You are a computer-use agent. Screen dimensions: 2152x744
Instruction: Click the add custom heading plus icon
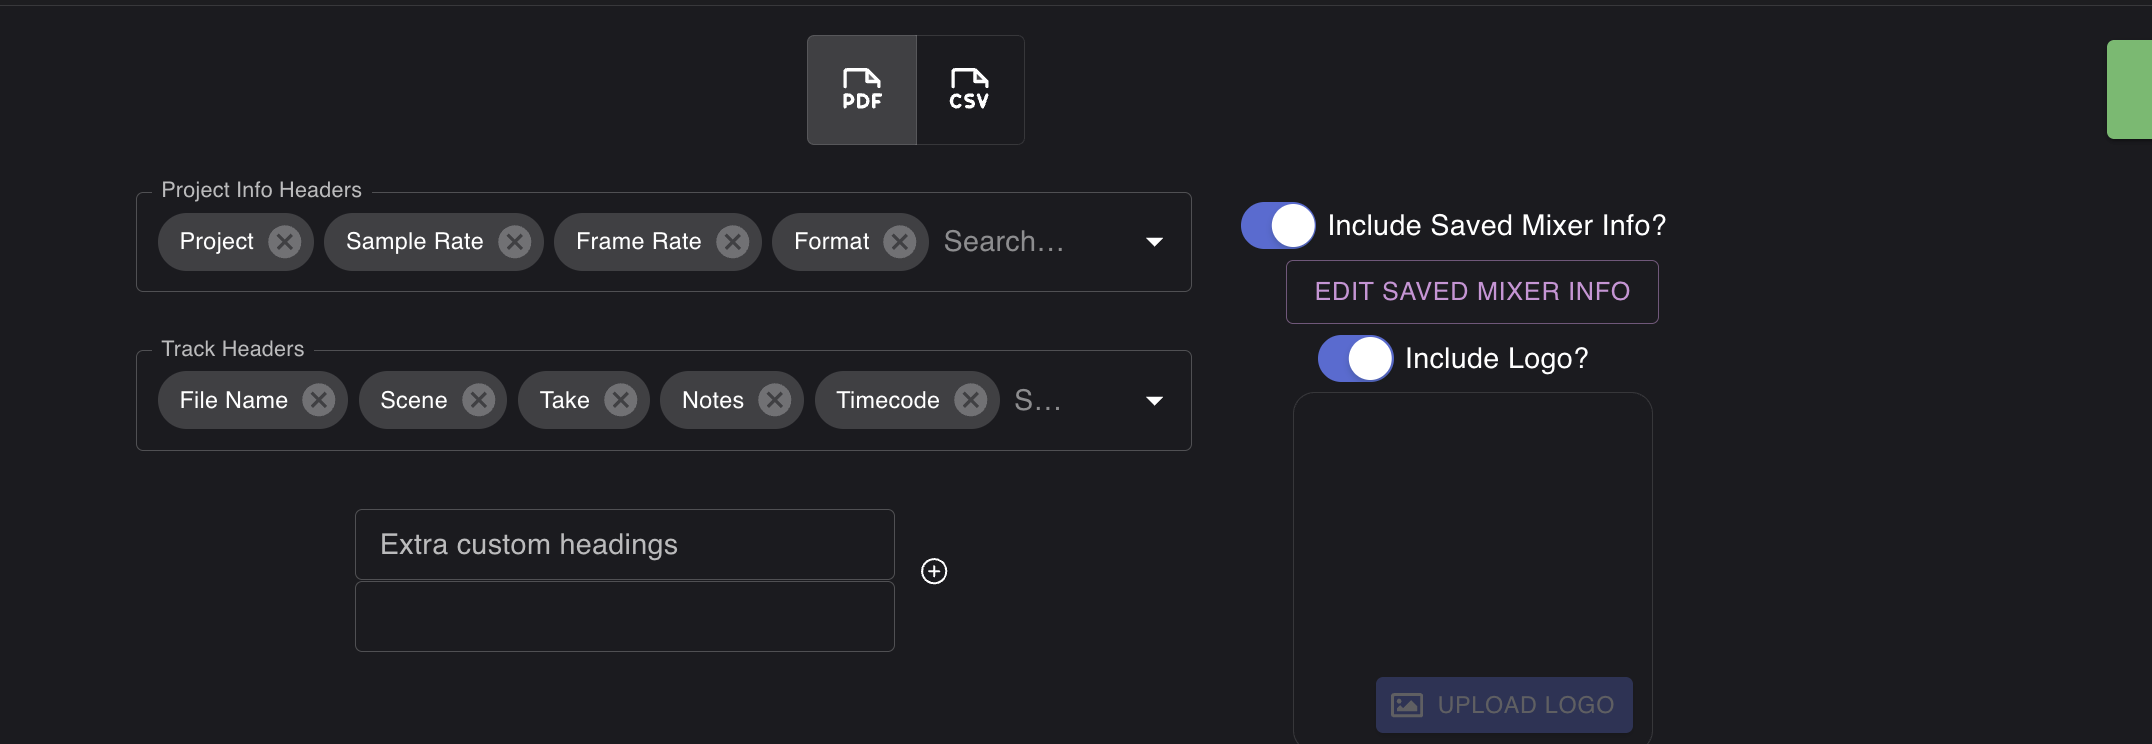coord(934,571)
